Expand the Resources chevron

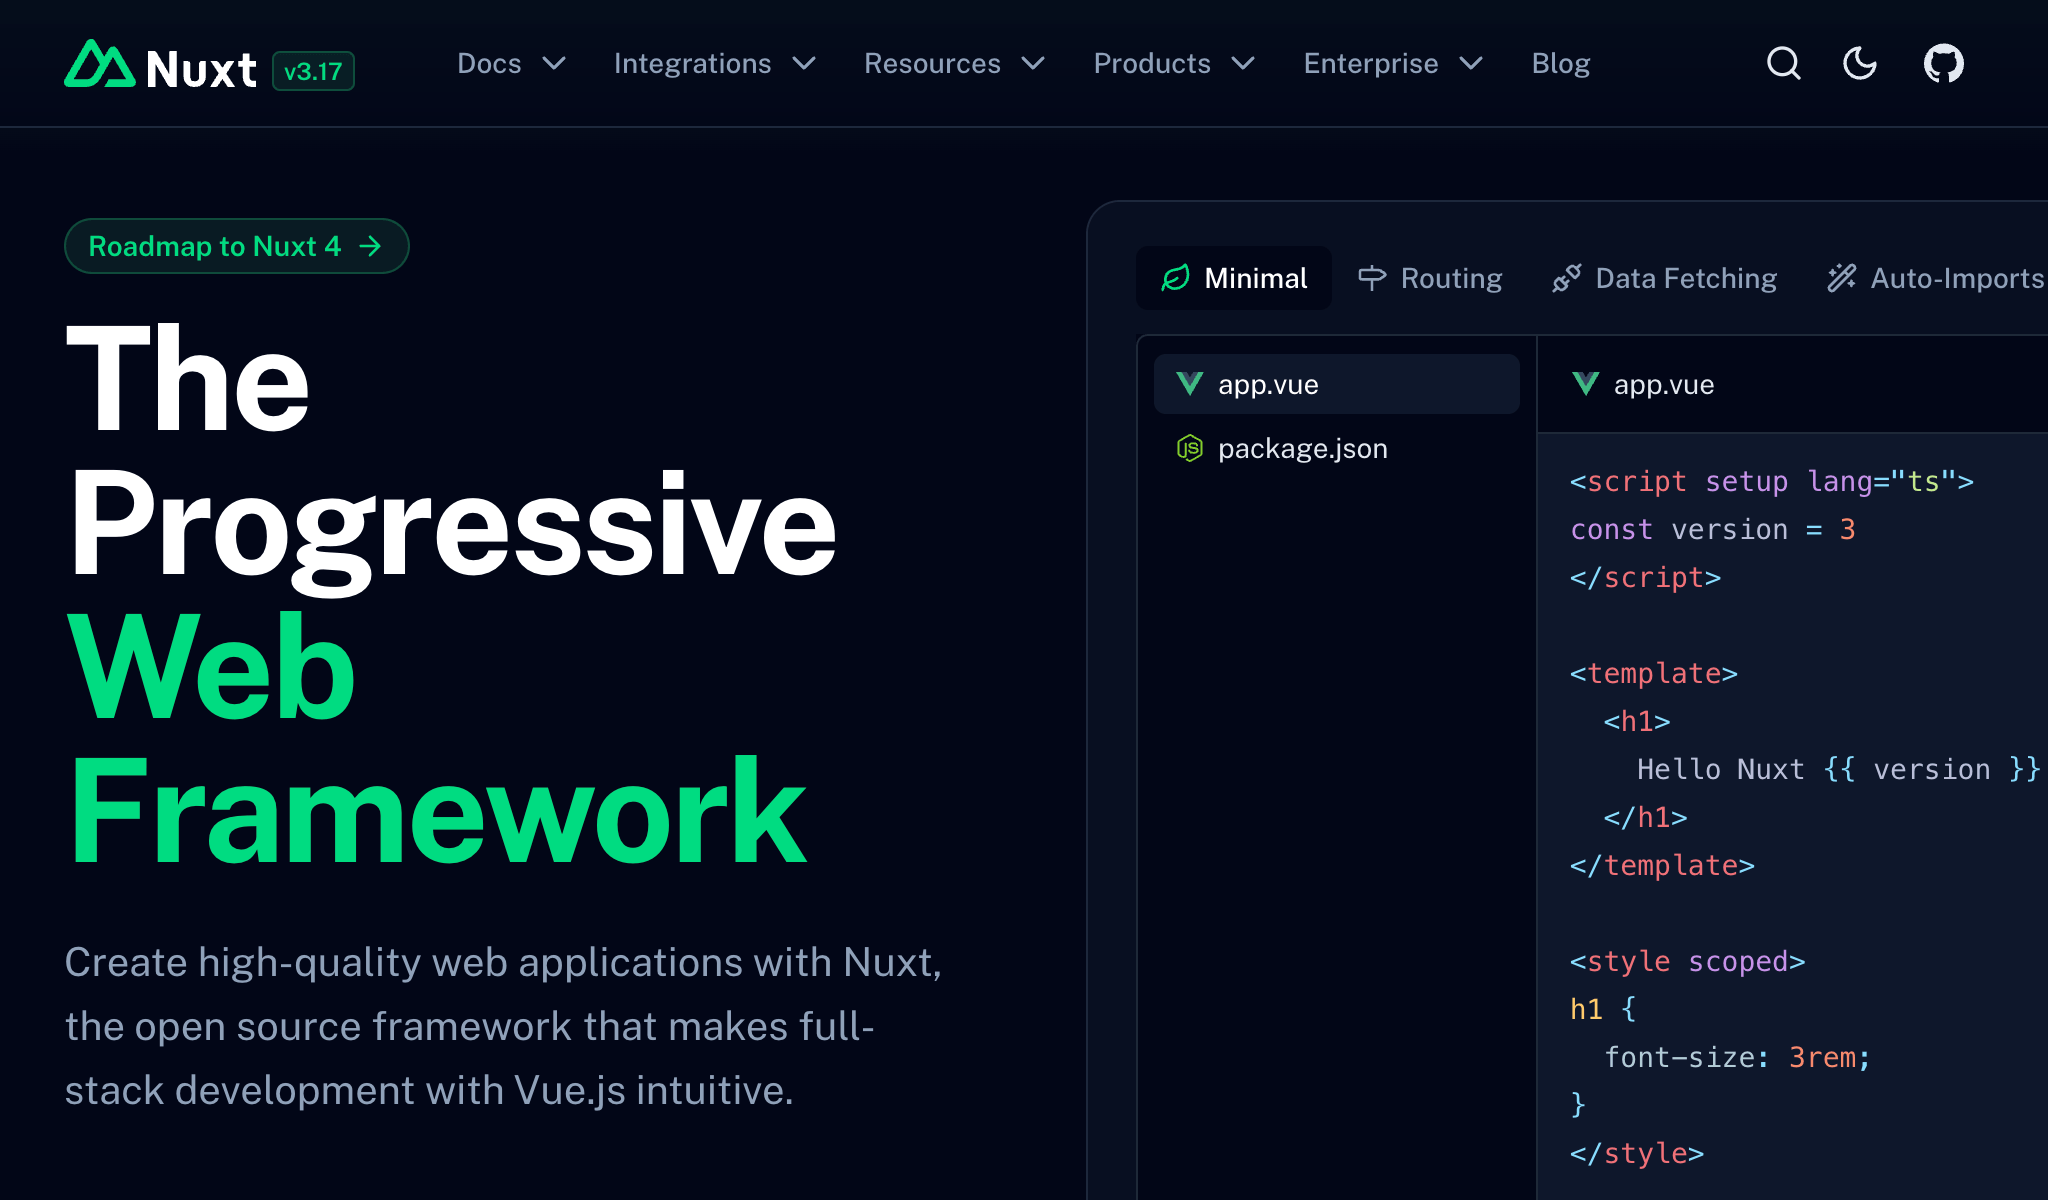(x=1033, y=64)
